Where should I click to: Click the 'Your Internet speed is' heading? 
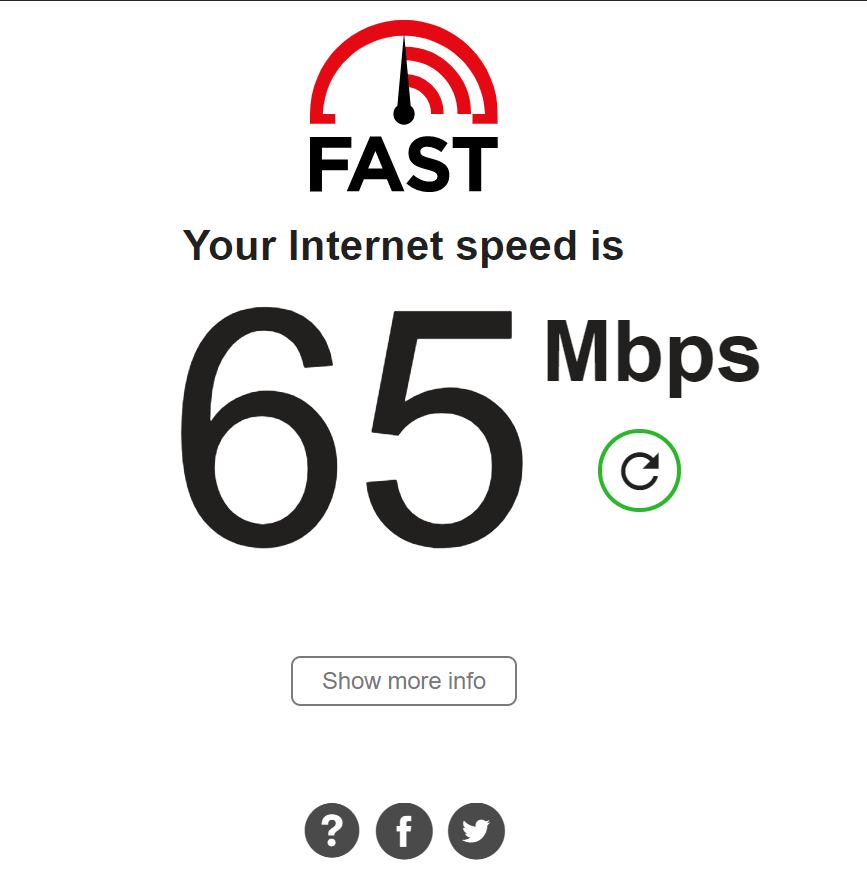[403, 246]
